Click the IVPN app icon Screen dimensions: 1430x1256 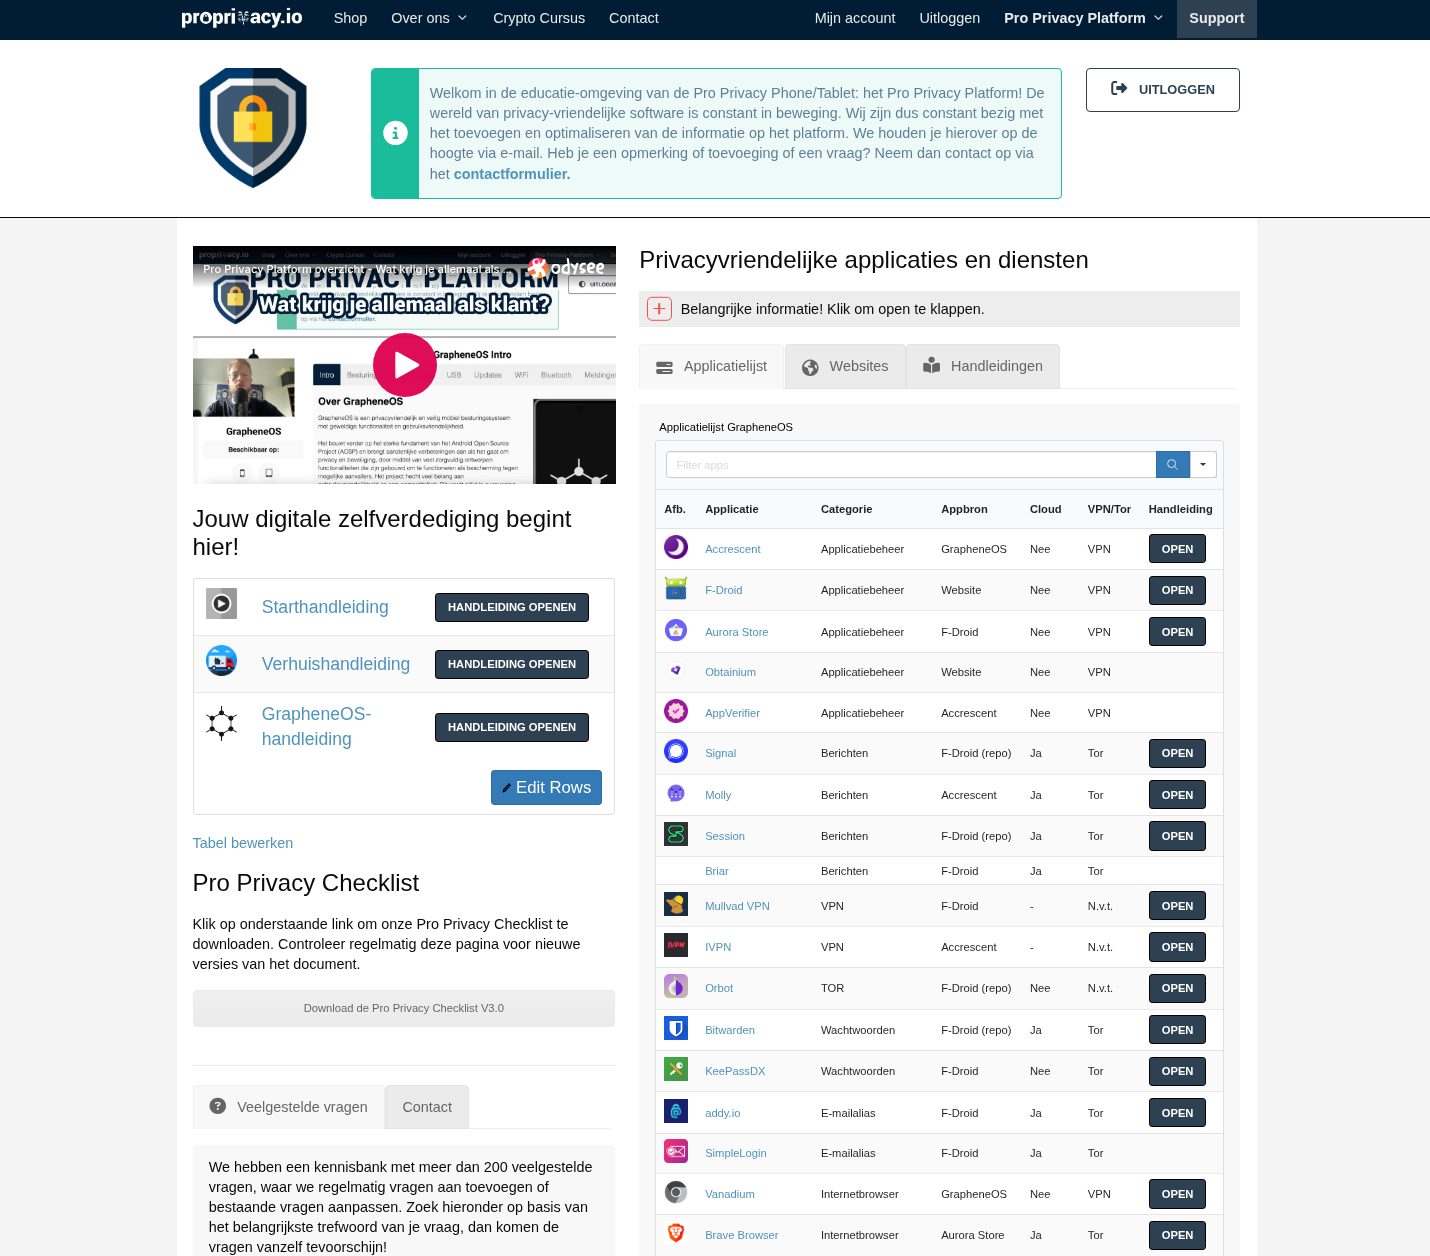pos(676,945)
